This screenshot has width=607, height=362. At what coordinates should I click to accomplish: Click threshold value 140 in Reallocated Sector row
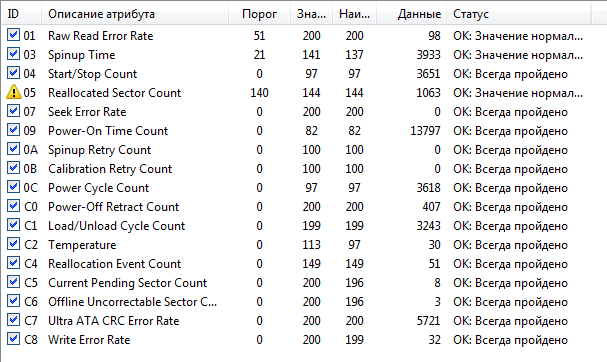point(259,93)
